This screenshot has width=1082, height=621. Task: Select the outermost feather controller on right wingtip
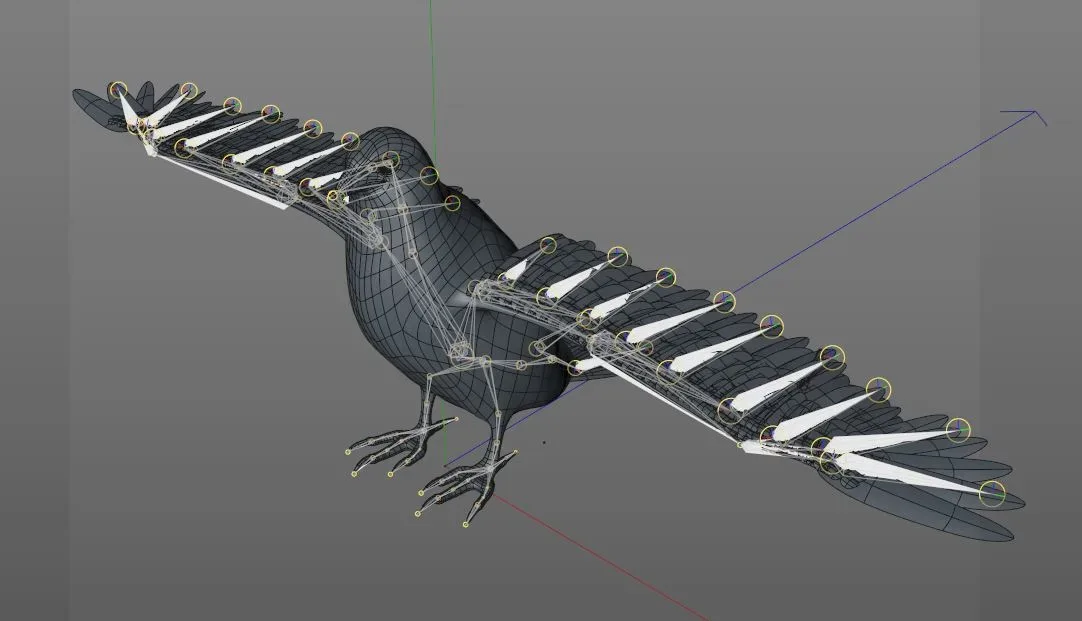click(x=994, y=491)
